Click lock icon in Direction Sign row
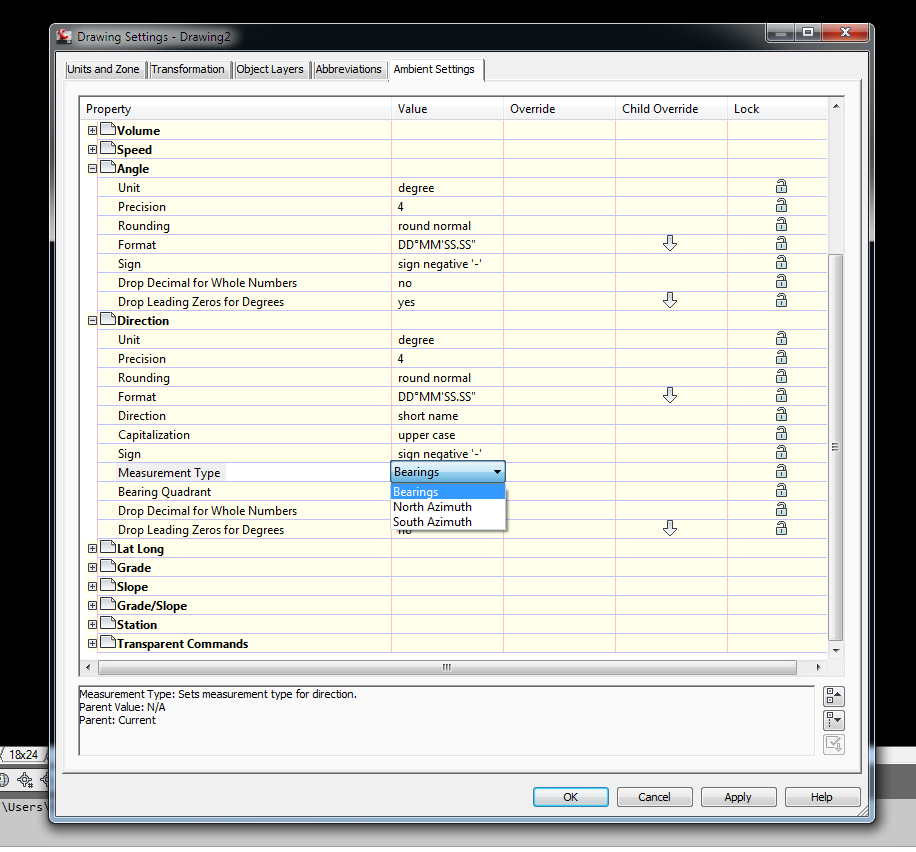This screenshot has height=852, width=916. click(781, 453)
